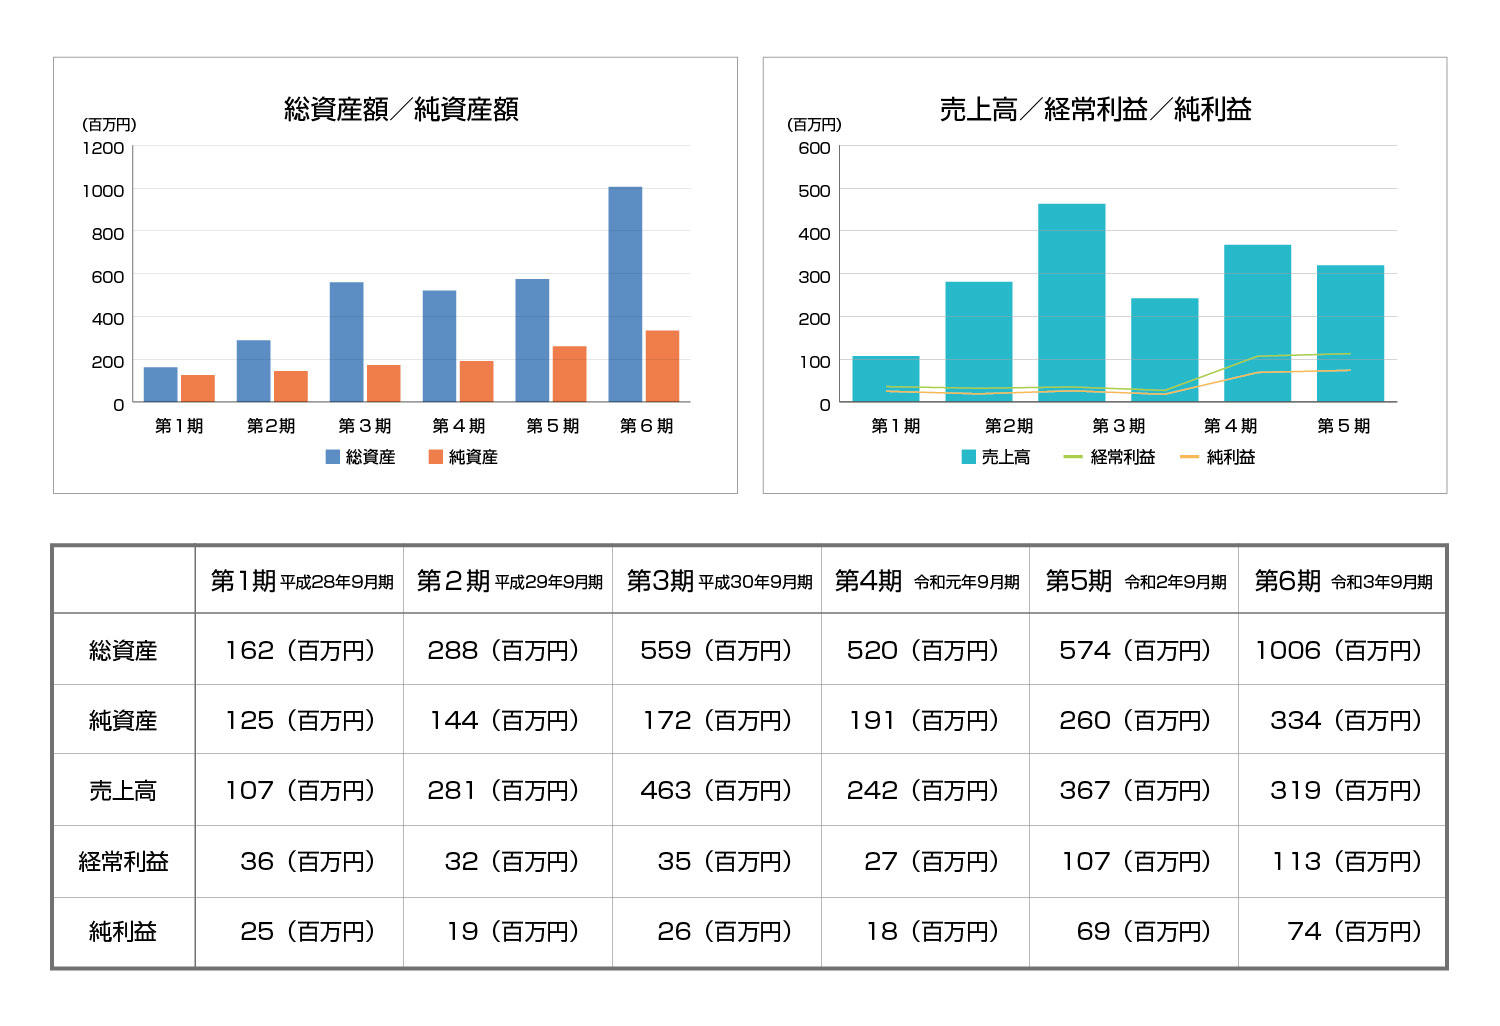The width and height of the screenshot is (1500, 1026).
Task: Select cell 191 (百万円)
Action: [926, 720]
